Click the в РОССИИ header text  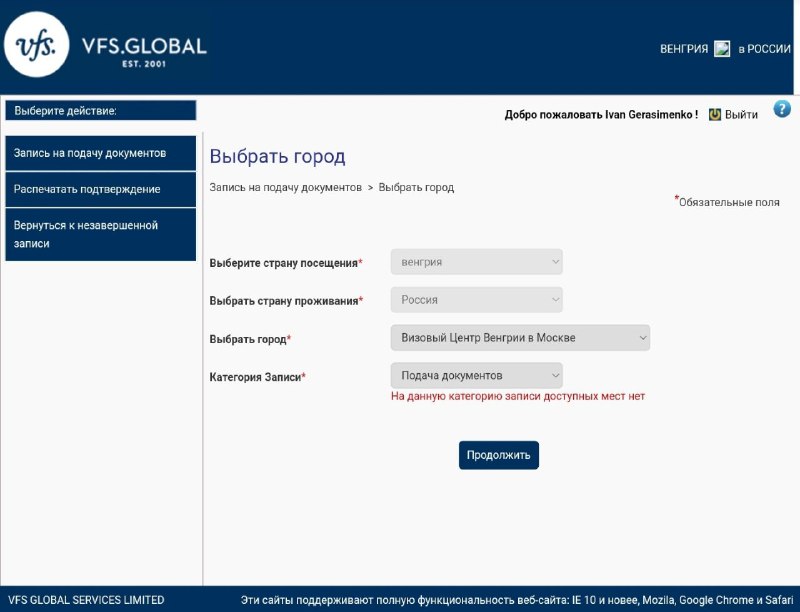(764, 49)
